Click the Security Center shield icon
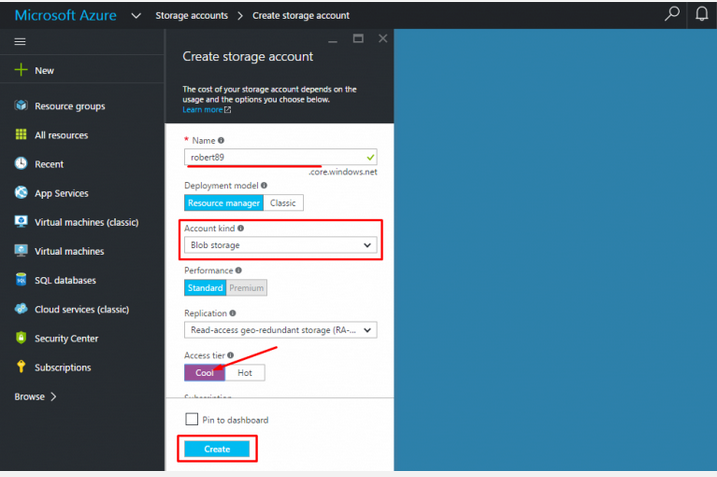Viewport: 717px width, 477px height. tap(21, 338)
